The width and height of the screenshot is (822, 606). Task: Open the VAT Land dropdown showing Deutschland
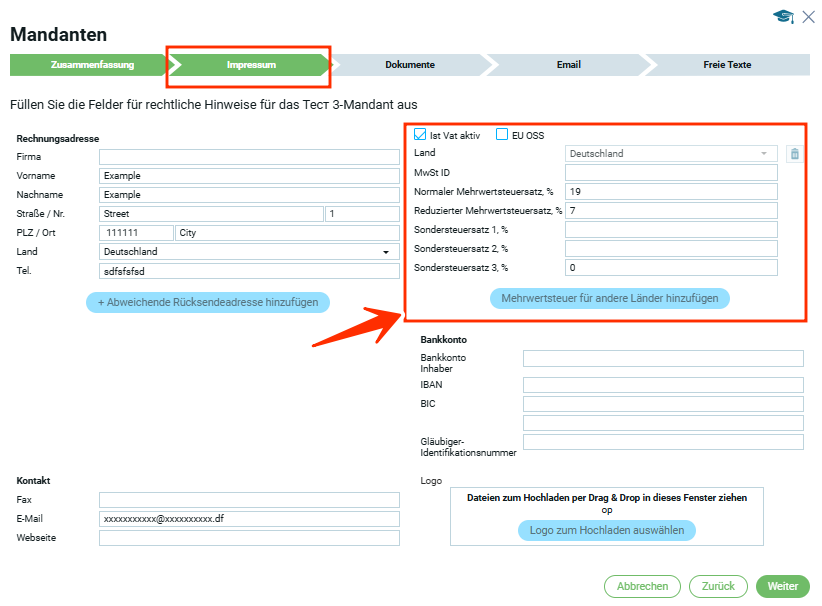(x=671, y=154)
